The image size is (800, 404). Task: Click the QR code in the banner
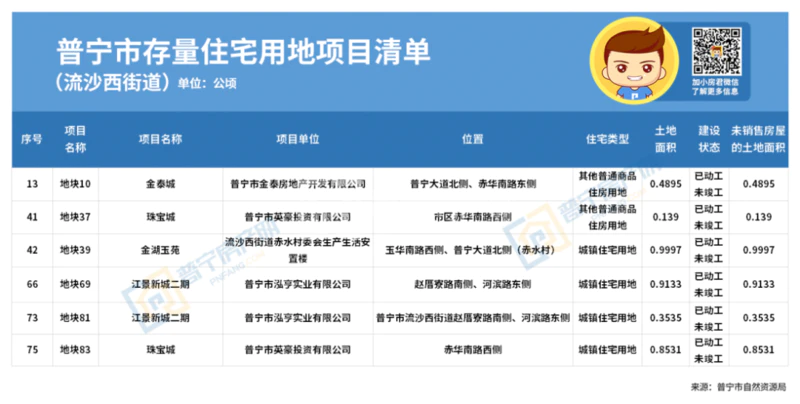(714, 47)
